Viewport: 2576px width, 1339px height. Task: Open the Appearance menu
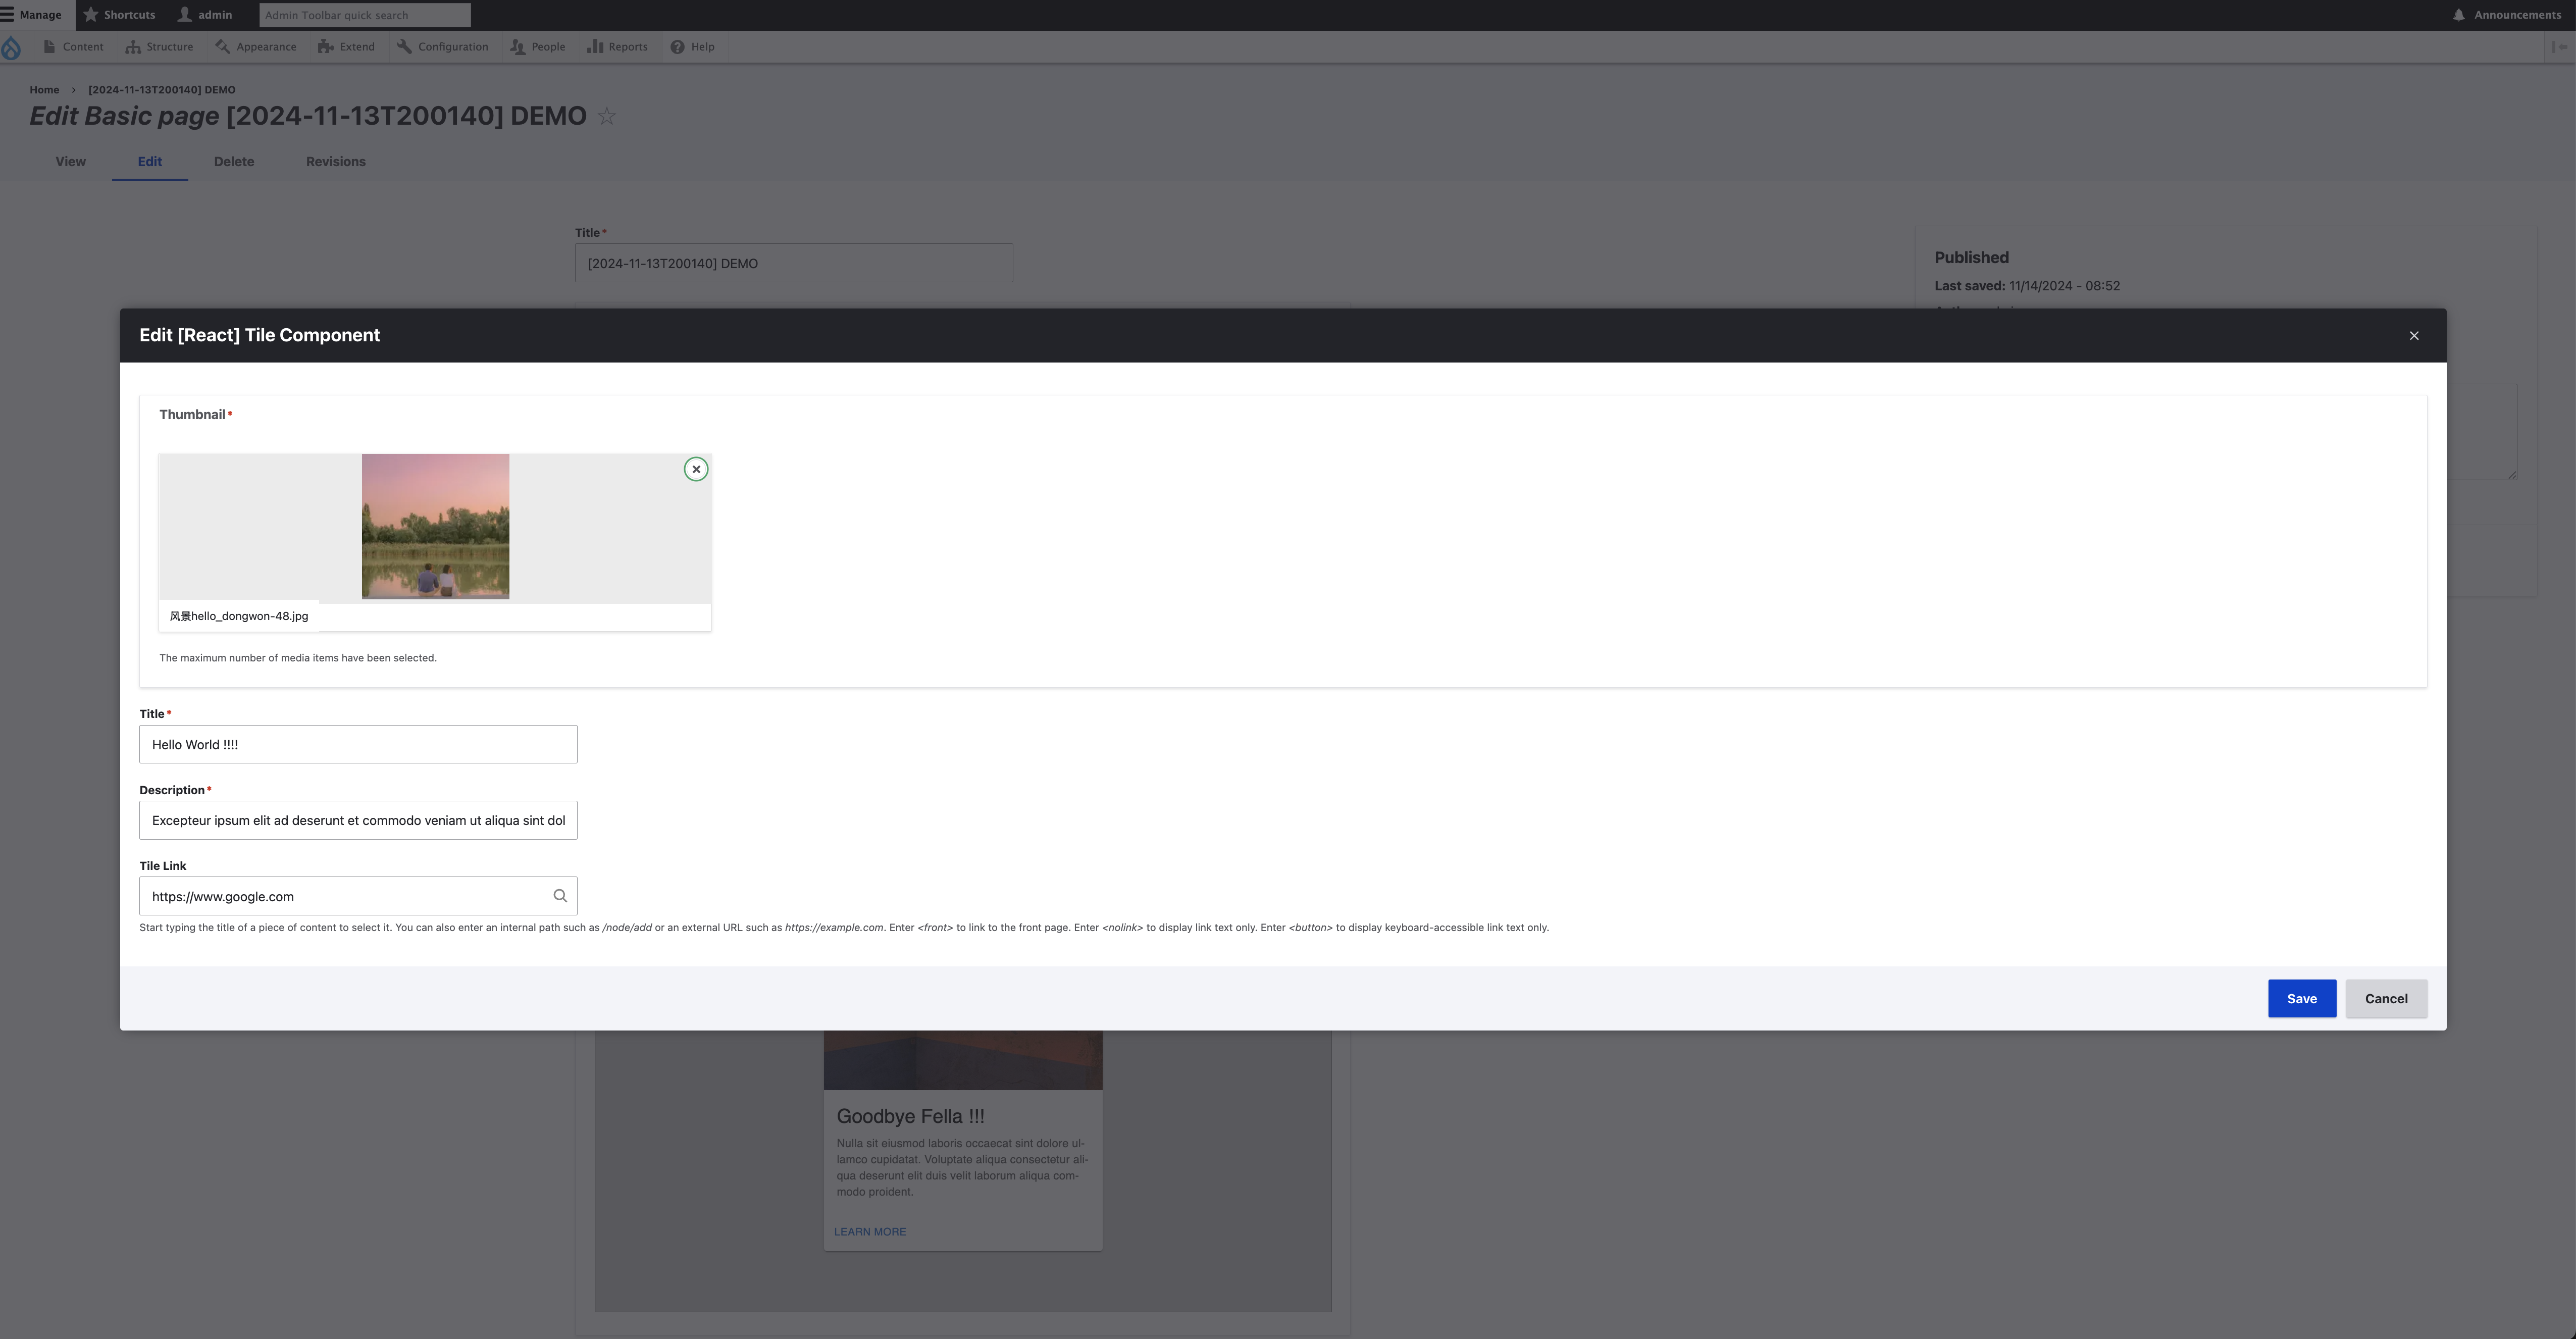256,47
